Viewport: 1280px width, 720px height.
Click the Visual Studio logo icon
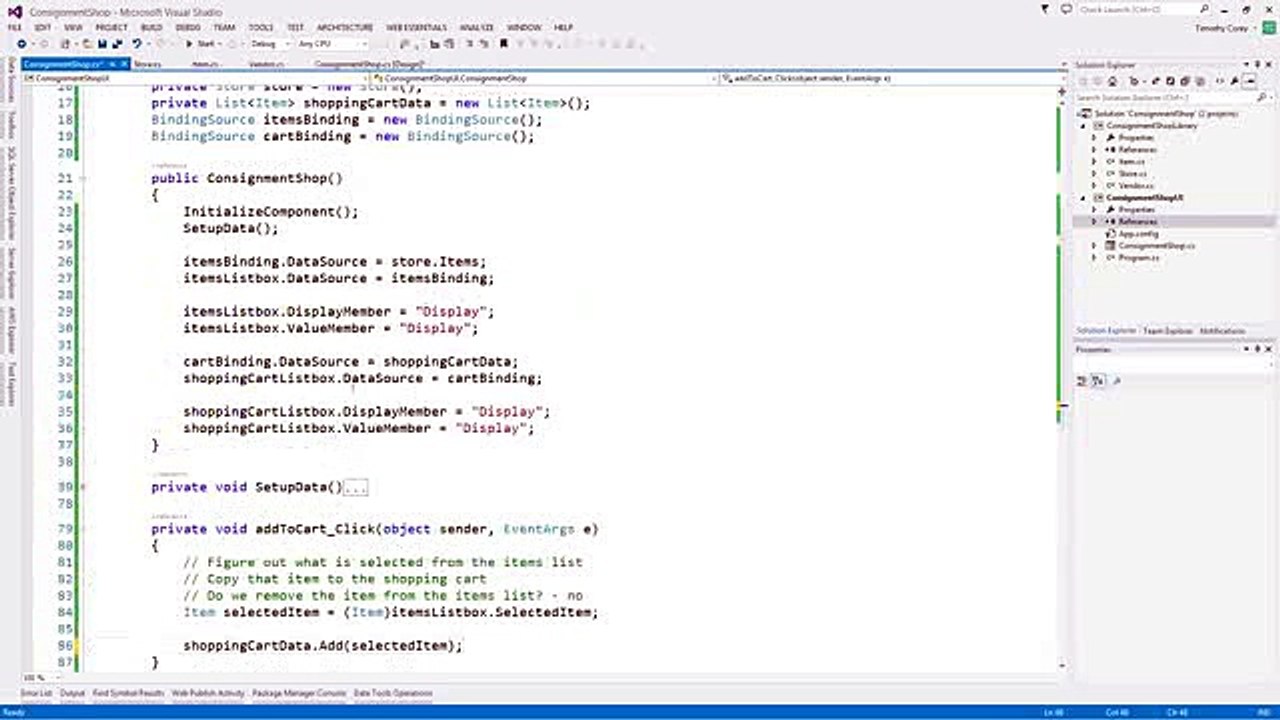[x=14, y=10]
